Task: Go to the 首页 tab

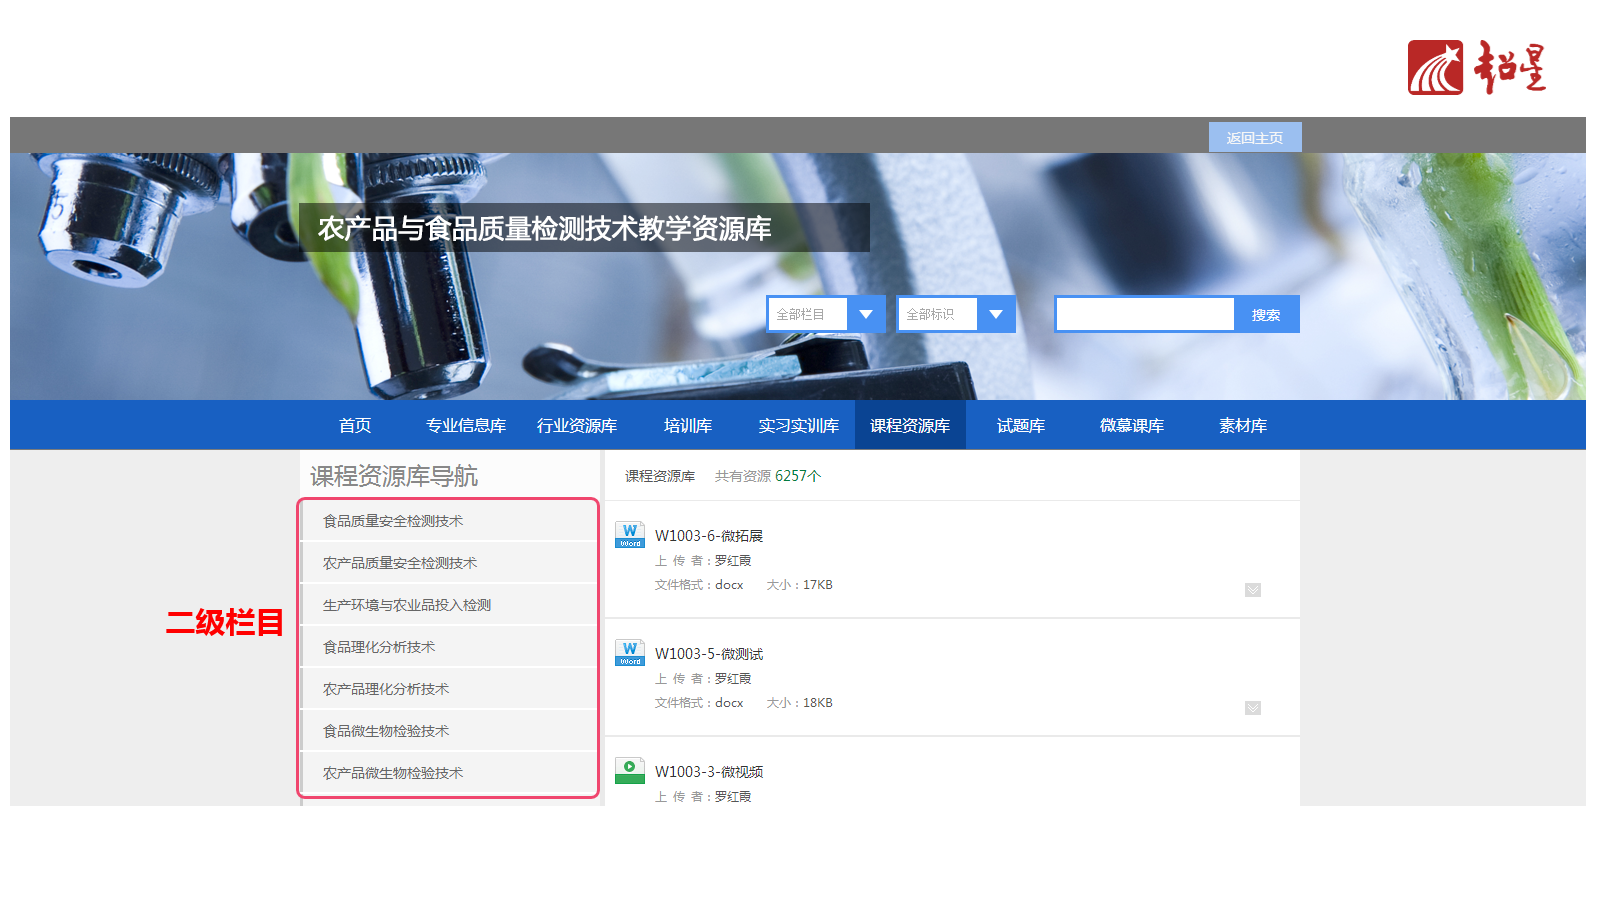Action: click(x=355, y=426)
